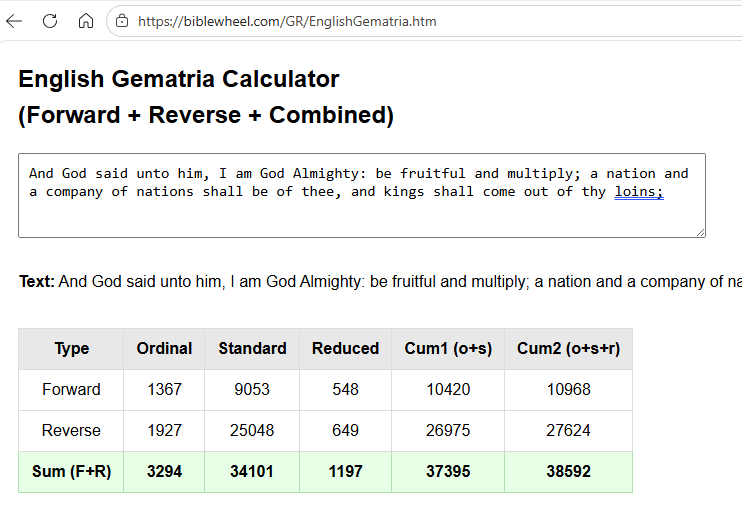Viewport: 742px width, 520px height.
Task: Click the Forward Ordinal value 1367
Action: point(164,390)
